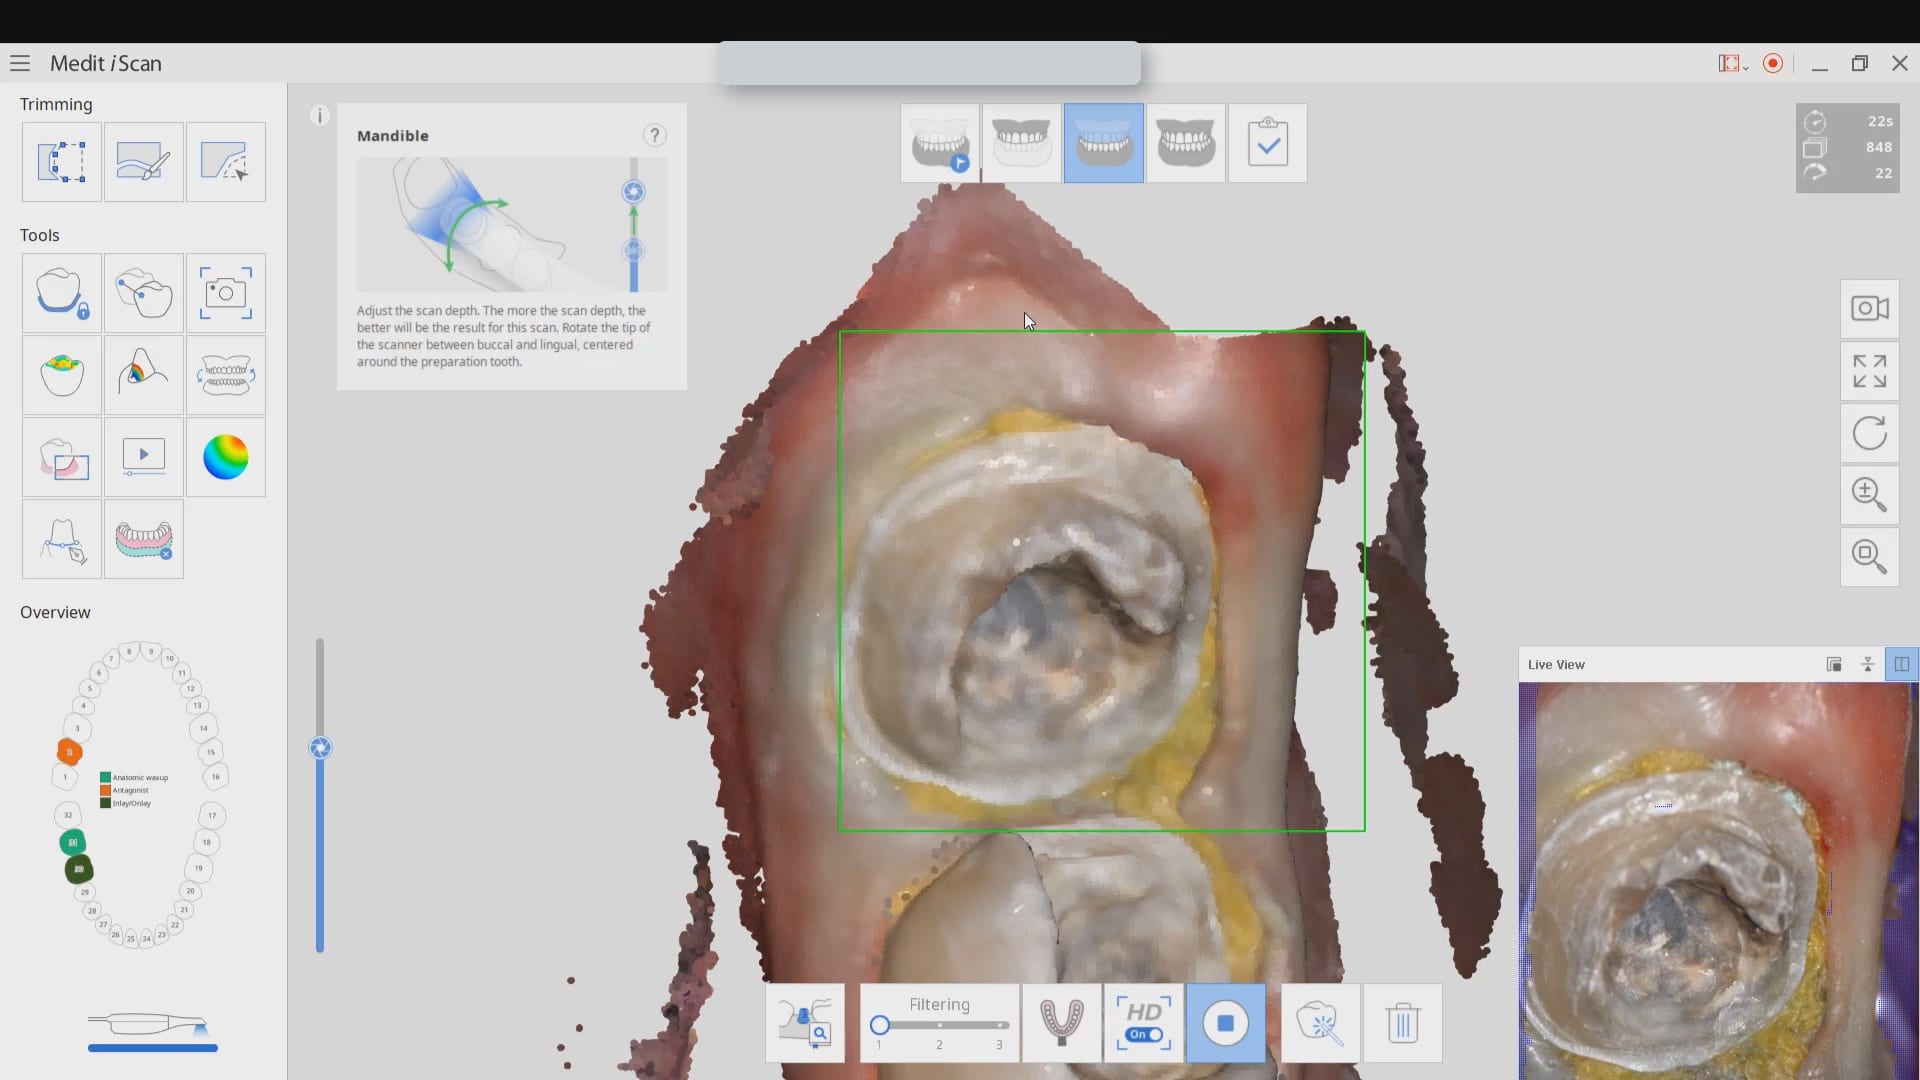Open the hamburger main menu
The height and width of the screenshot is (1080, 1920).
20,63
